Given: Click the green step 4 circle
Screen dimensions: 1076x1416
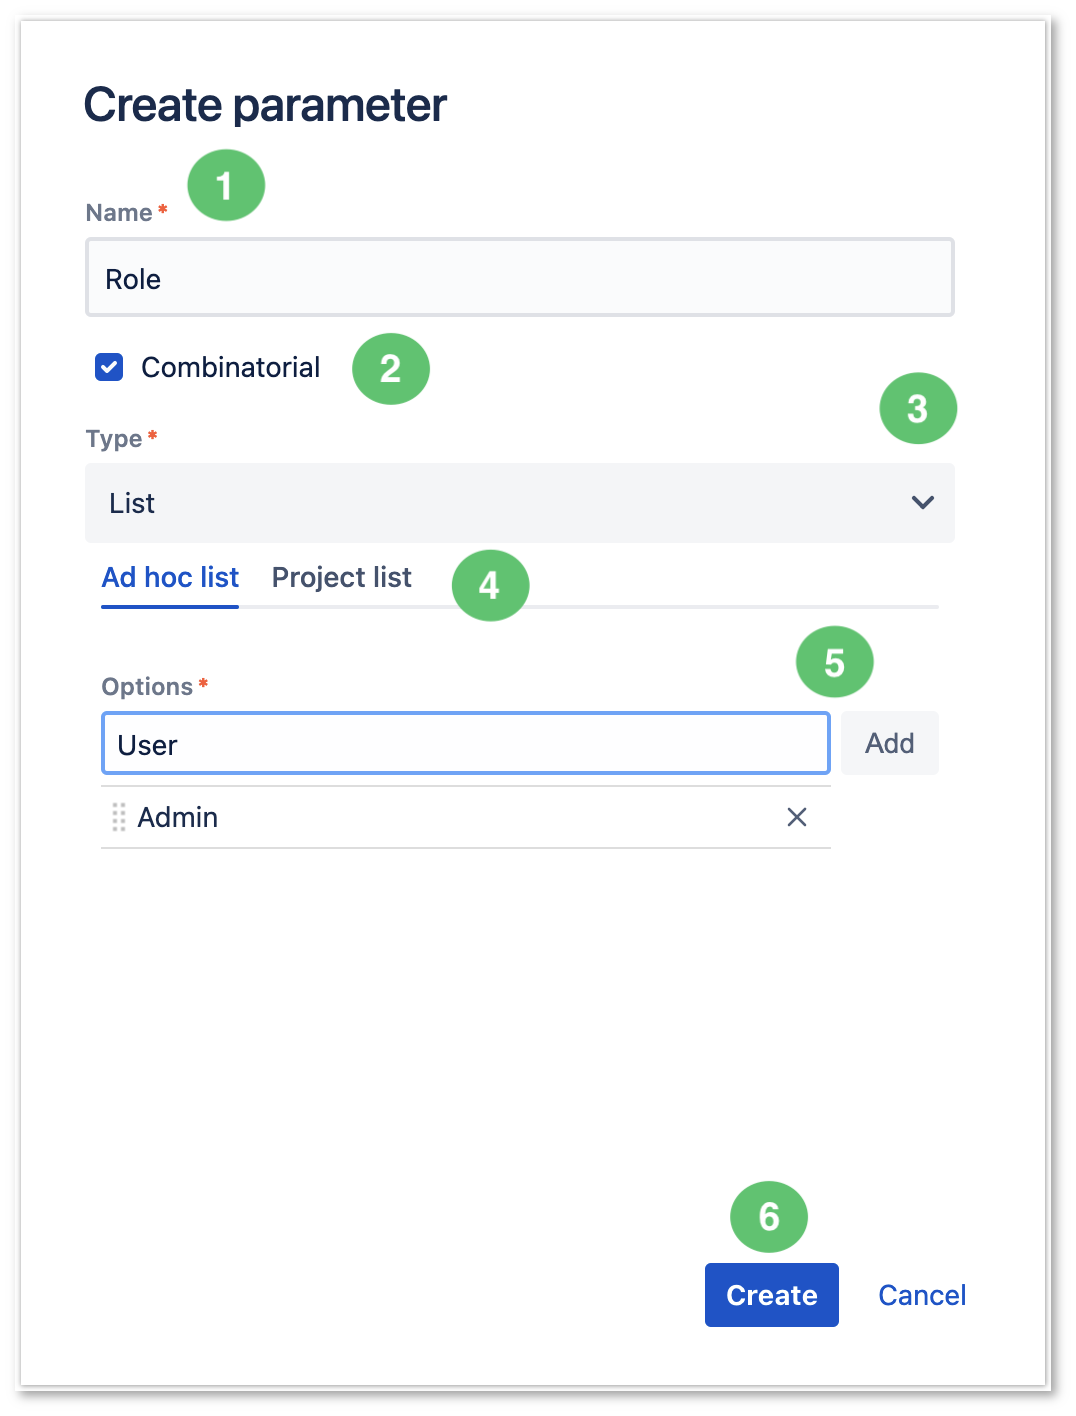Looking at the screenshot, I should 490,585.
